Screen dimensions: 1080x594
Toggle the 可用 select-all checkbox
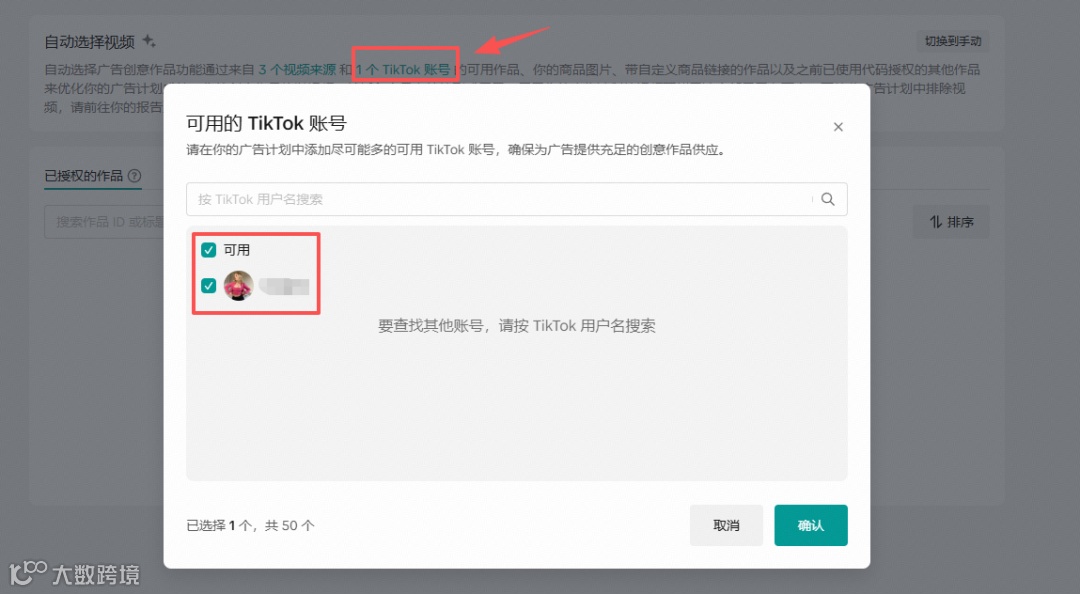[x=209, y=249]
